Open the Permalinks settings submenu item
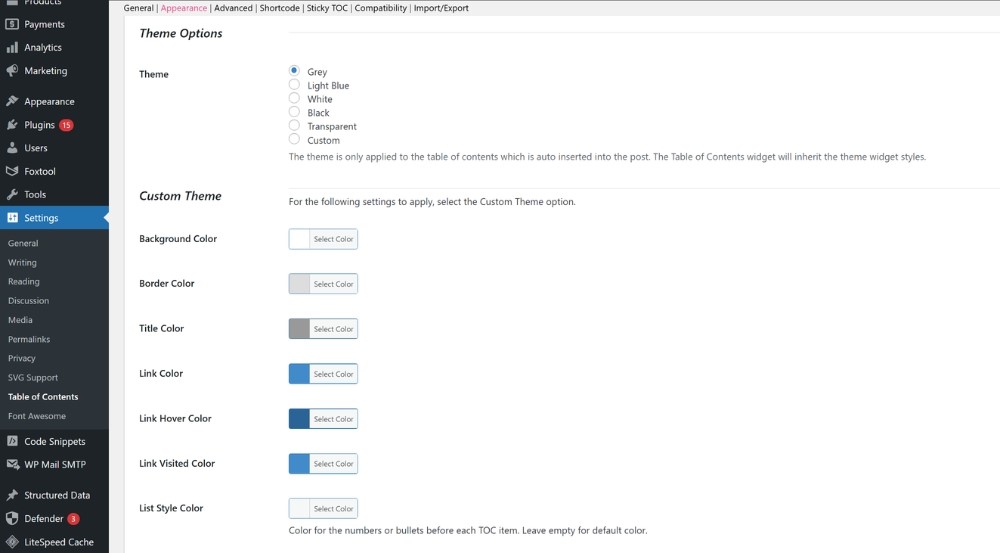This screenshot has height=553, width=1000. point(29,339)
